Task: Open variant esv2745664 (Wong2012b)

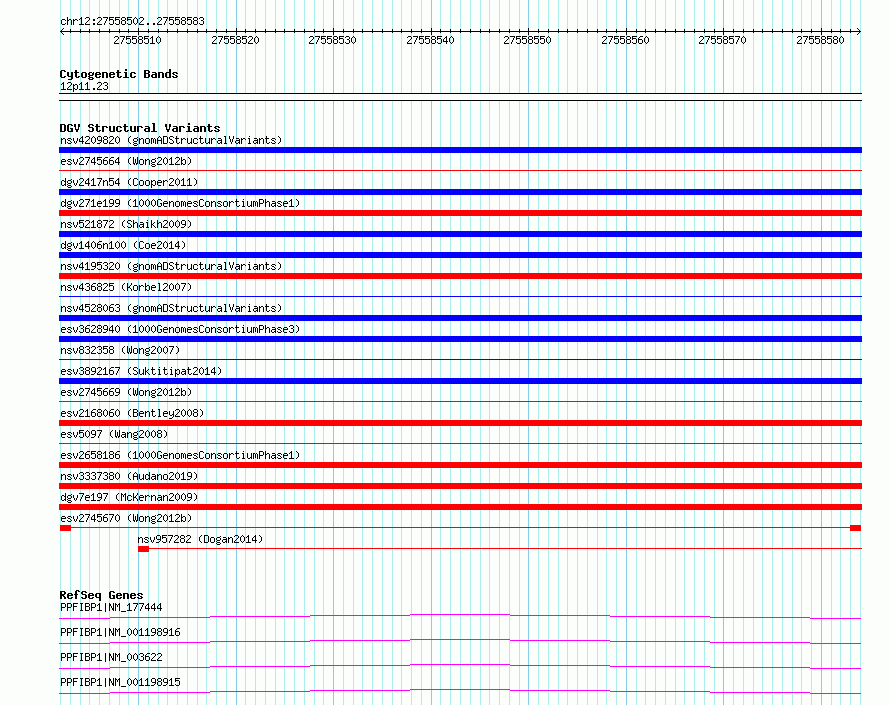Action: 126,161
